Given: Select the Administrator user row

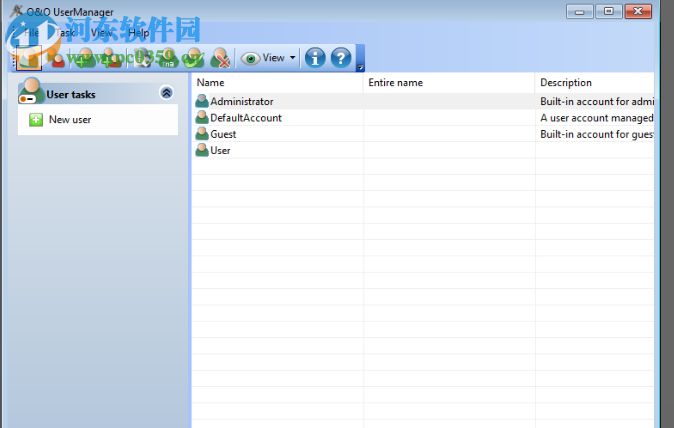Looking at the screenshot, I should pos(423,101).
